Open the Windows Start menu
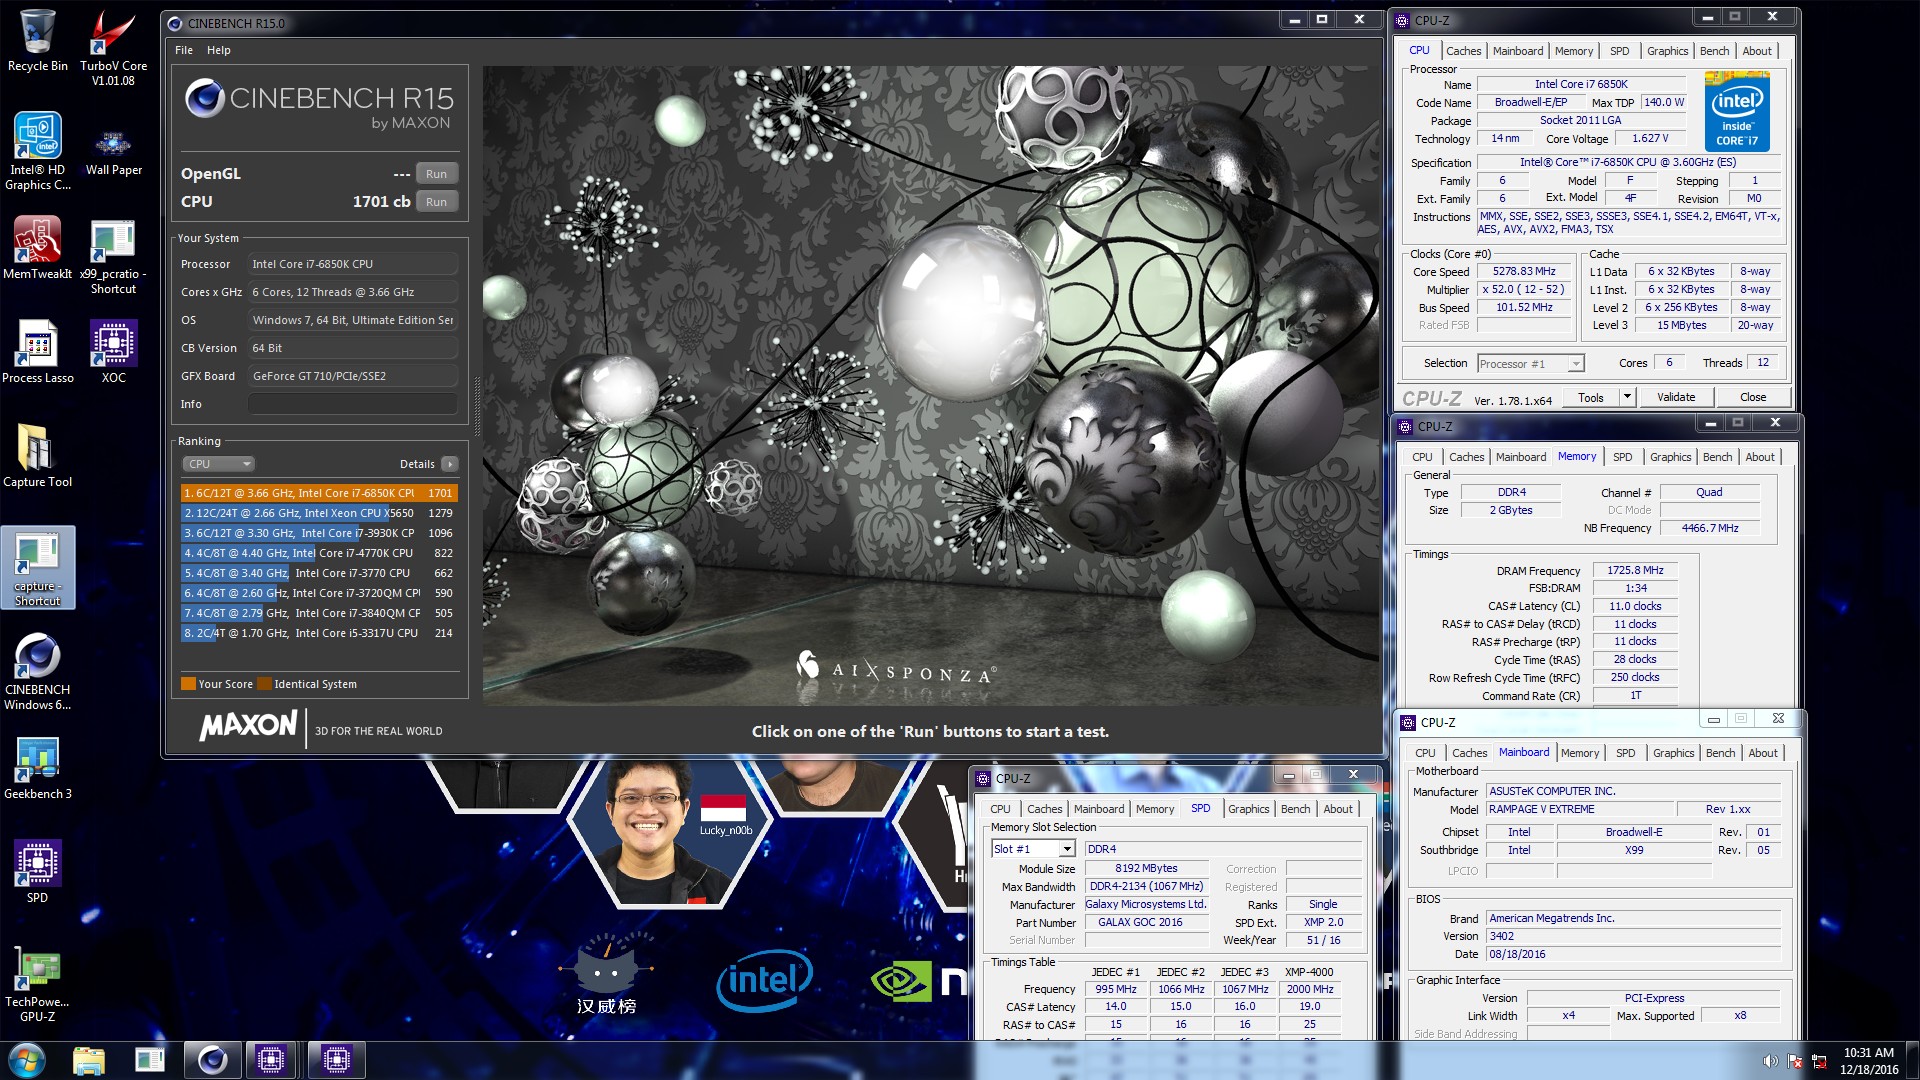Viewport: 1920px width, 1080px height. (x=27, y=1060)
